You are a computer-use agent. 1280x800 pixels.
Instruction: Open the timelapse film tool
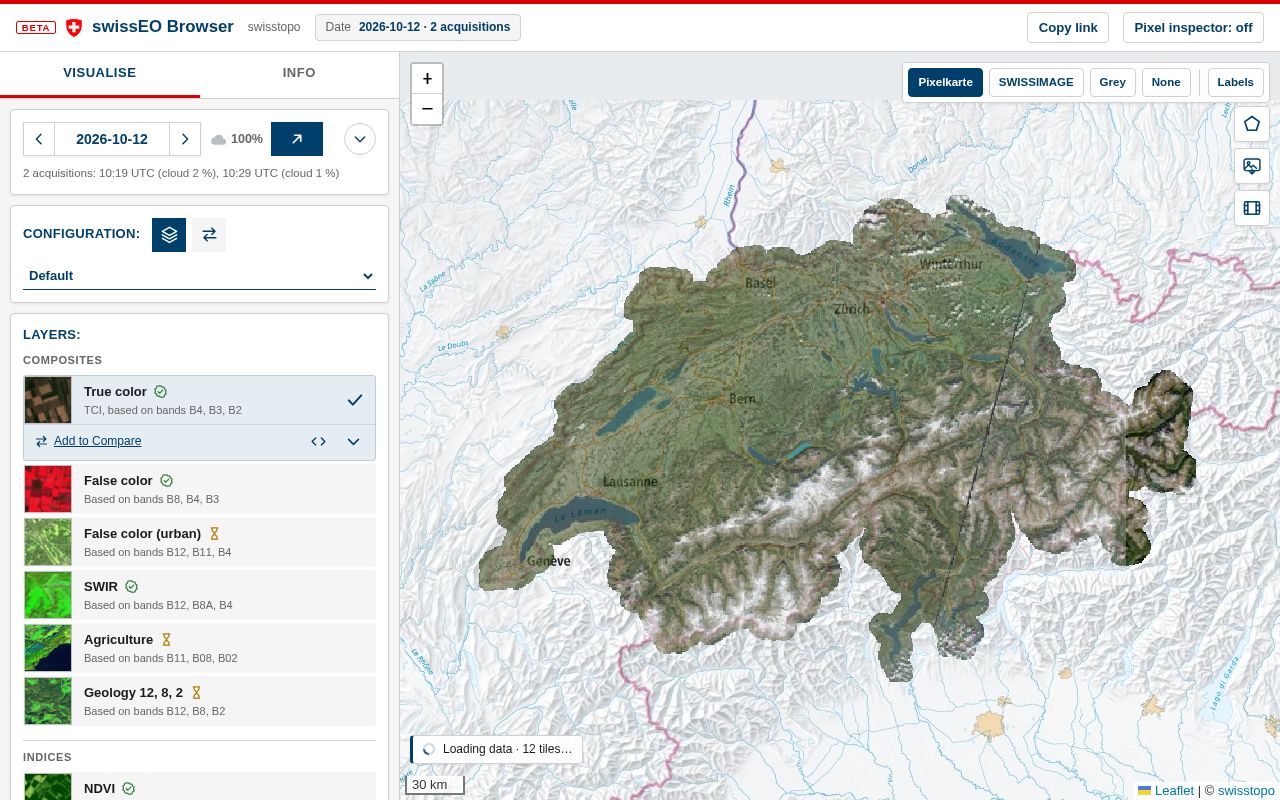1252,208
